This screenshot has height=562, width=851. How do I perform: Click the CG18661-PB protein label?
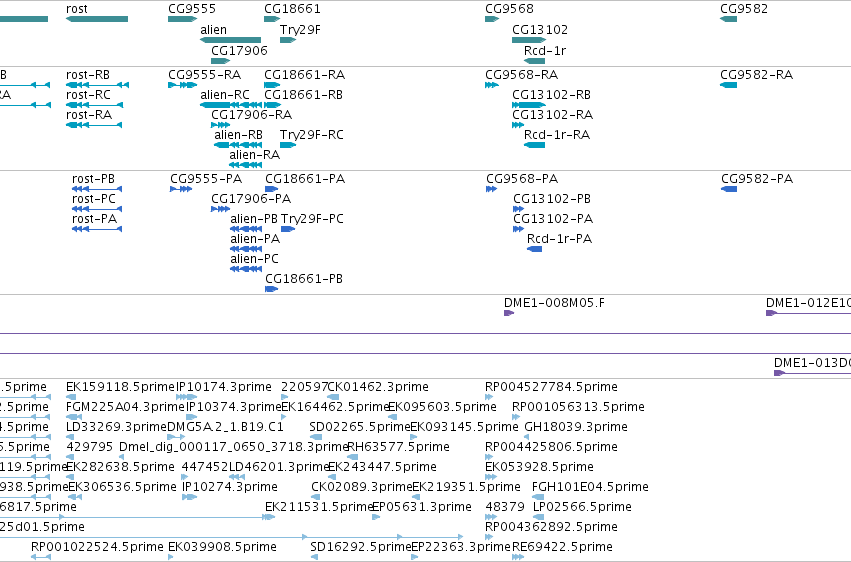(x=304, y=279)
